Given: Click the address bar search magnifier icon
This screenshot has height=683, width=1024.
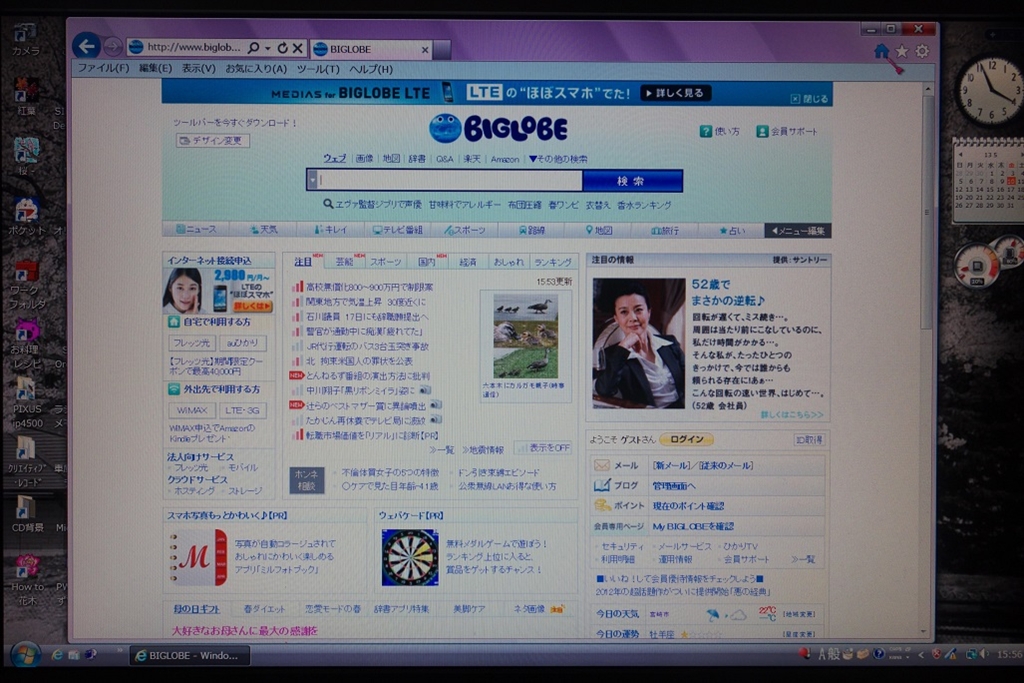Looking at the screenshot, I should click(x=254, y=48).
